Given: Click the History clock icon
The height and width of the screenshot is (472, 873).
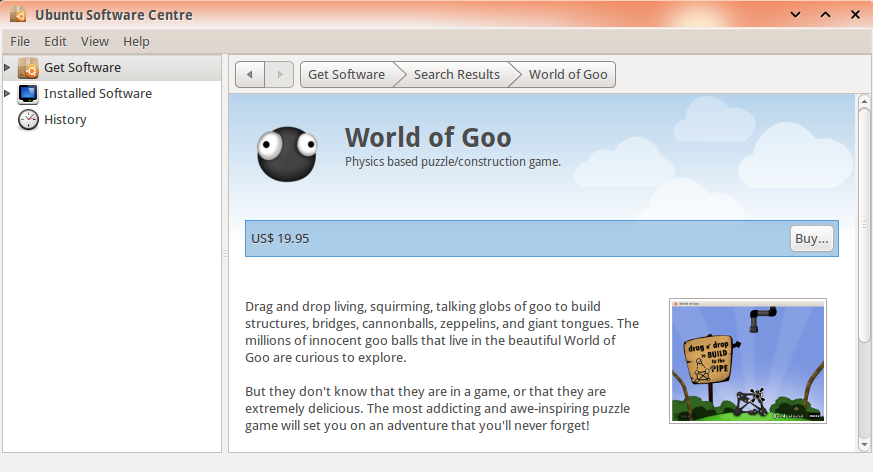Looking at the screenshot, I should [28, 120].
